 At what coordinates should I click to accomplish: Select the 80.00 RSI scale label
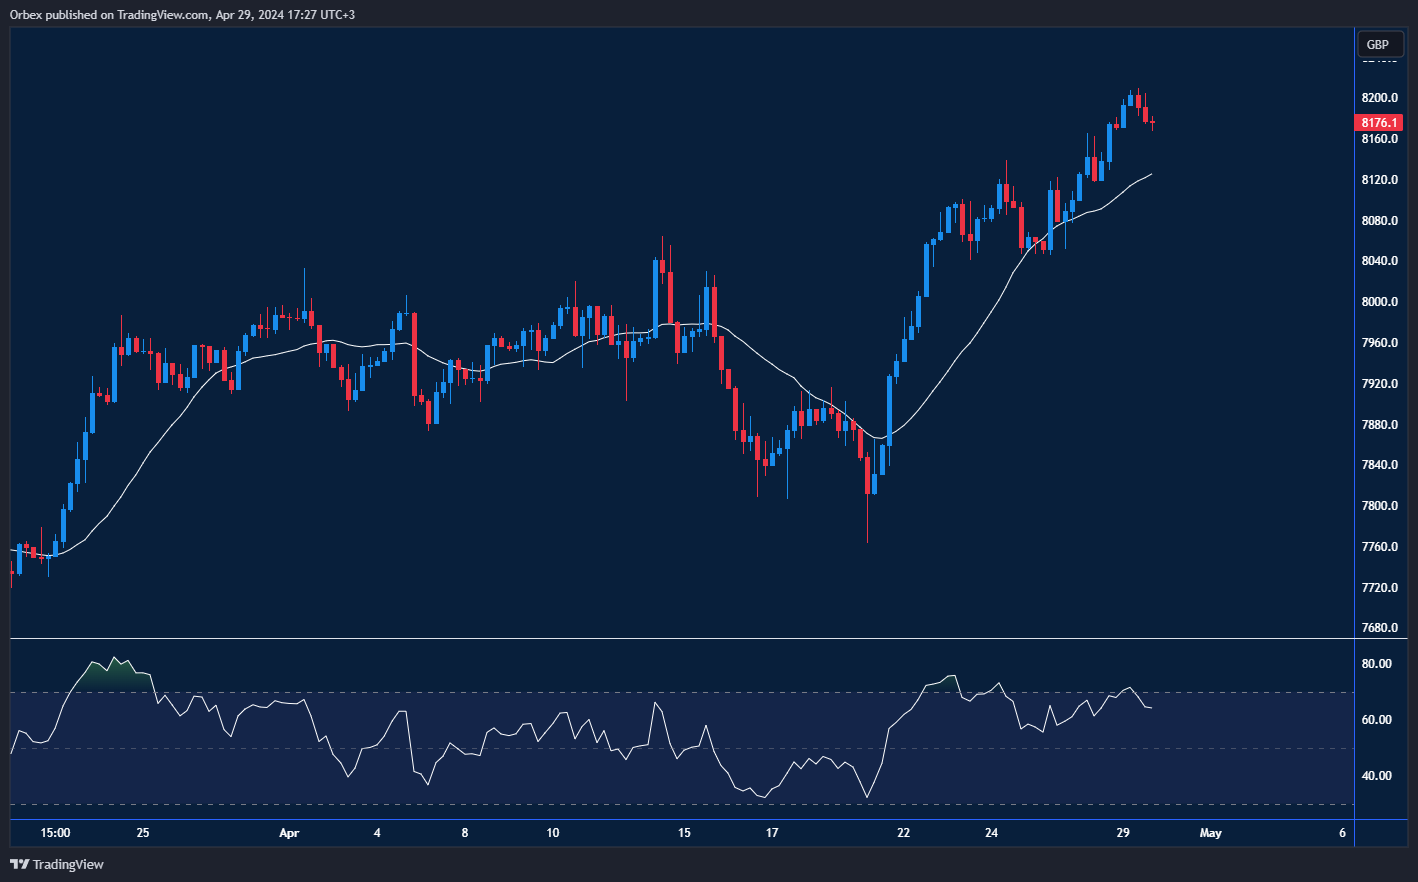point(1376,664)
